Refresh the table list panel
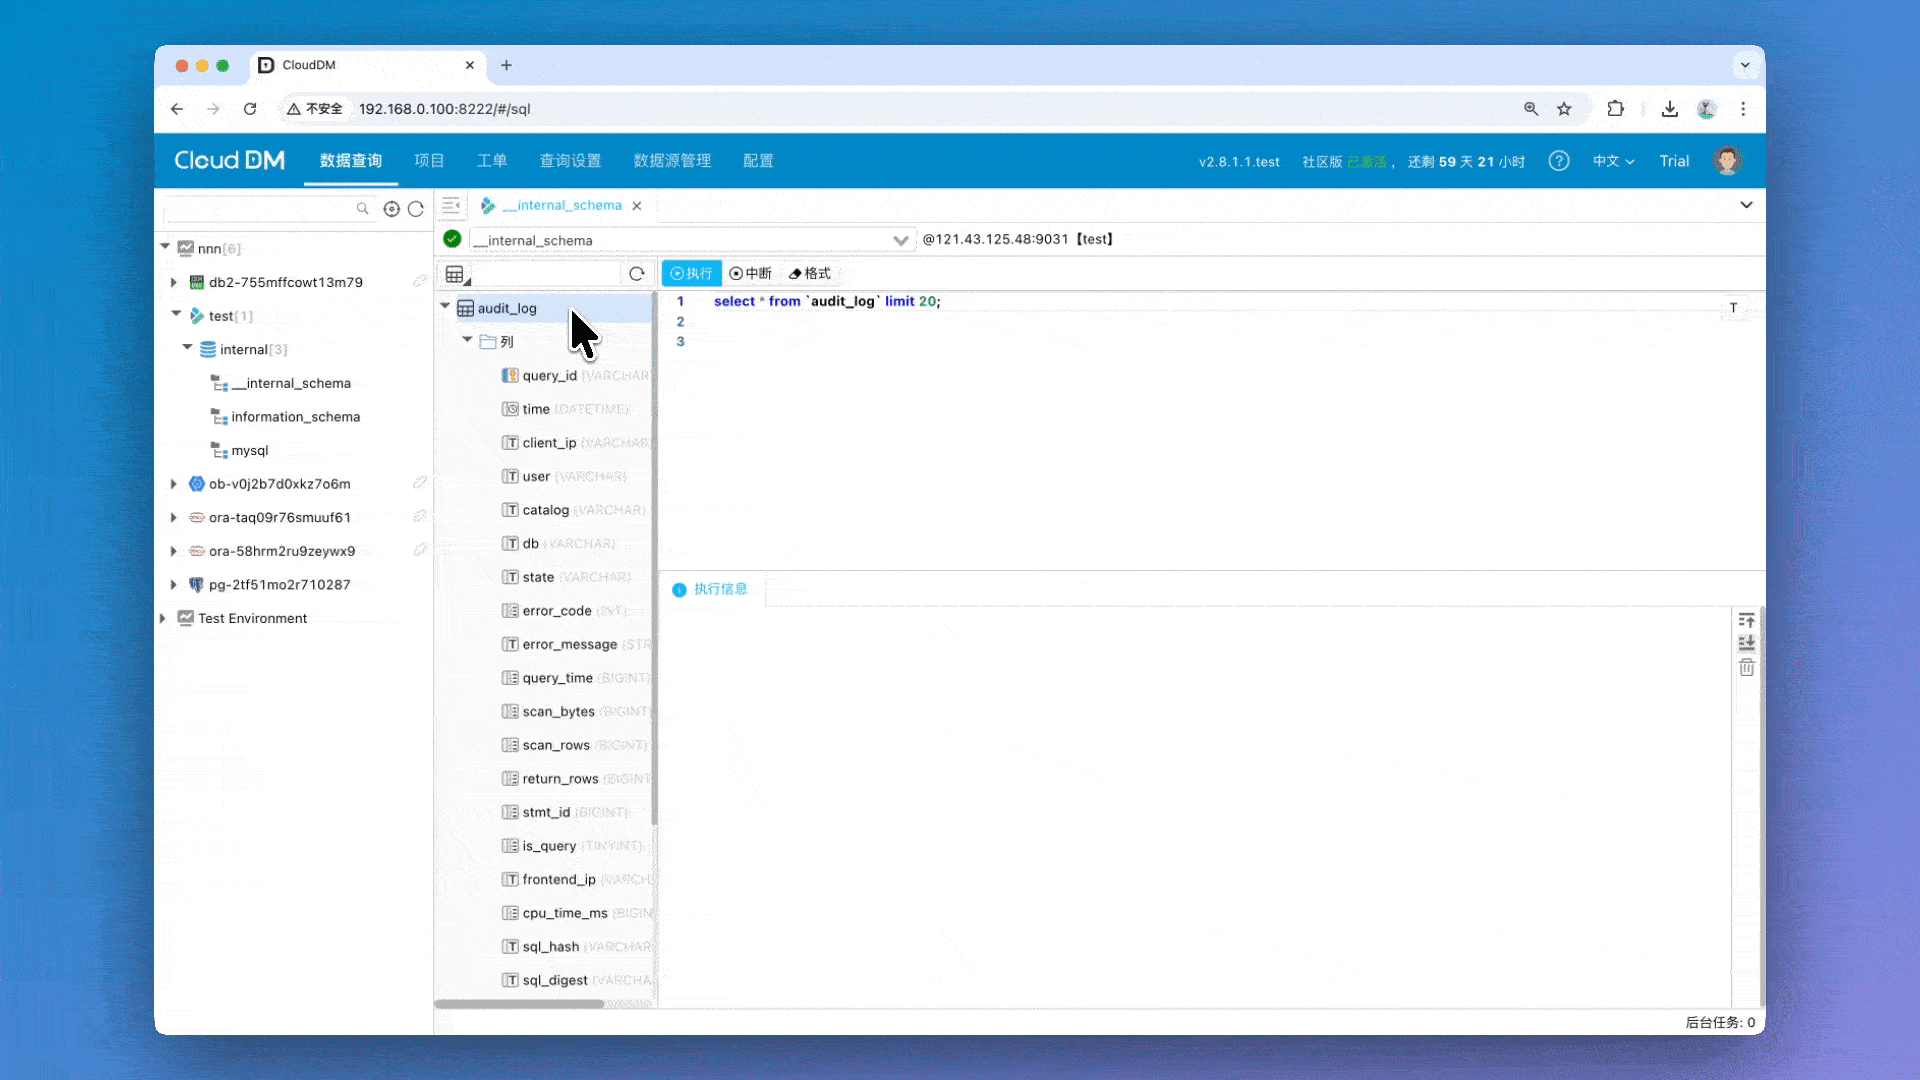1920x1080 pixels. [x=636, y=273]
